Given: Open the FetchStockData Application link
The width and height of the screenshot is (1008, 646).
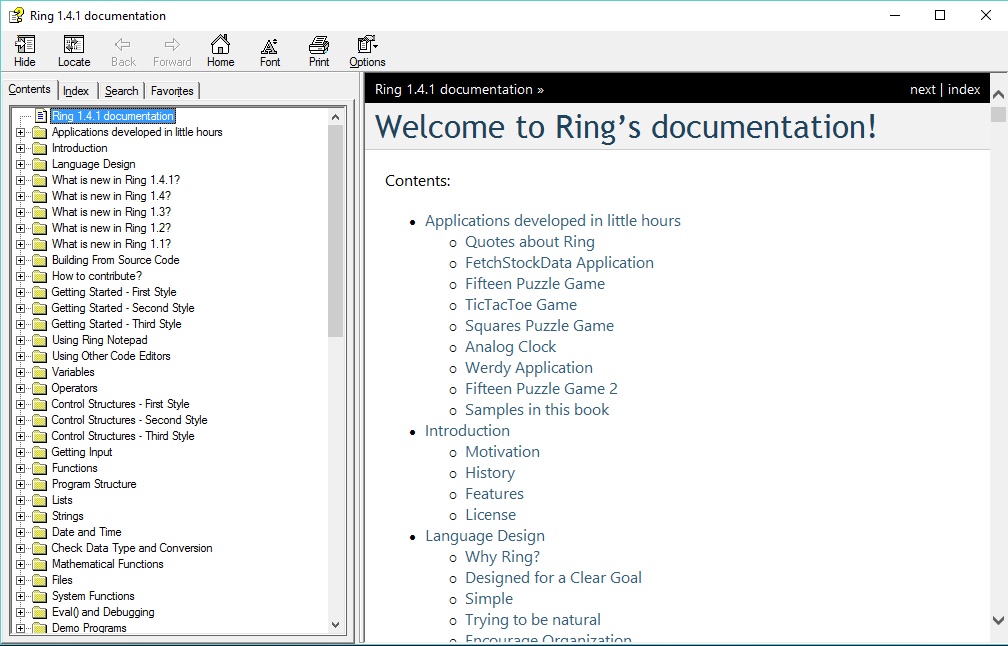Looking at the screenshot, I should click(x=559, y=263).
